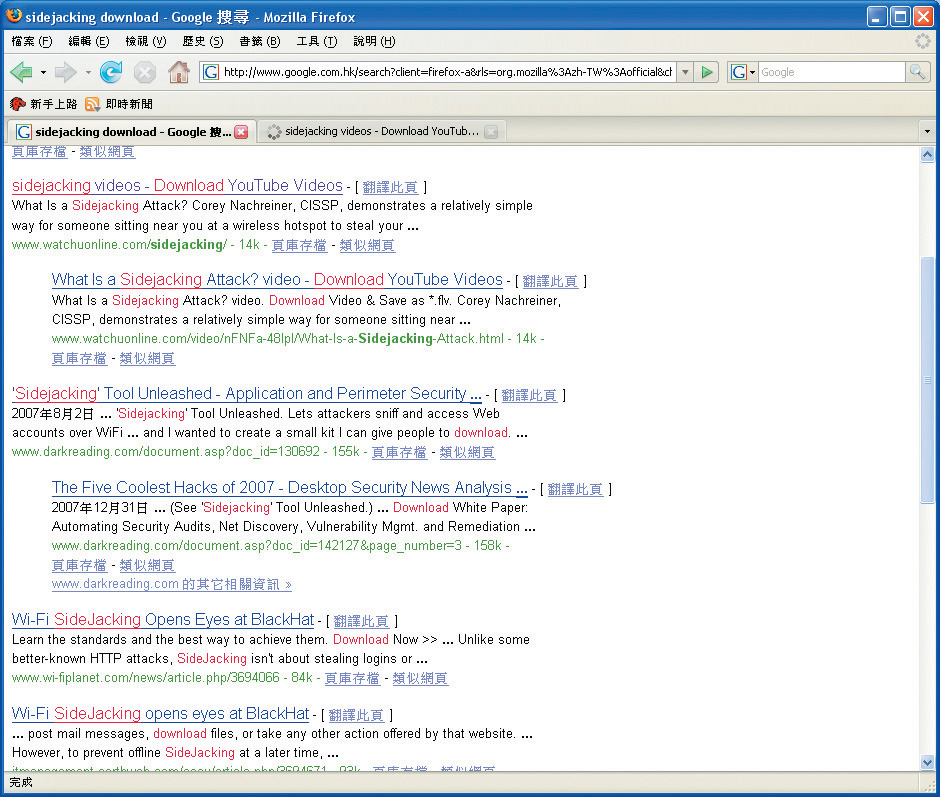Click the loading throbber icon
The height and width of the screenshot is (797, 940).
coord(923,41)
